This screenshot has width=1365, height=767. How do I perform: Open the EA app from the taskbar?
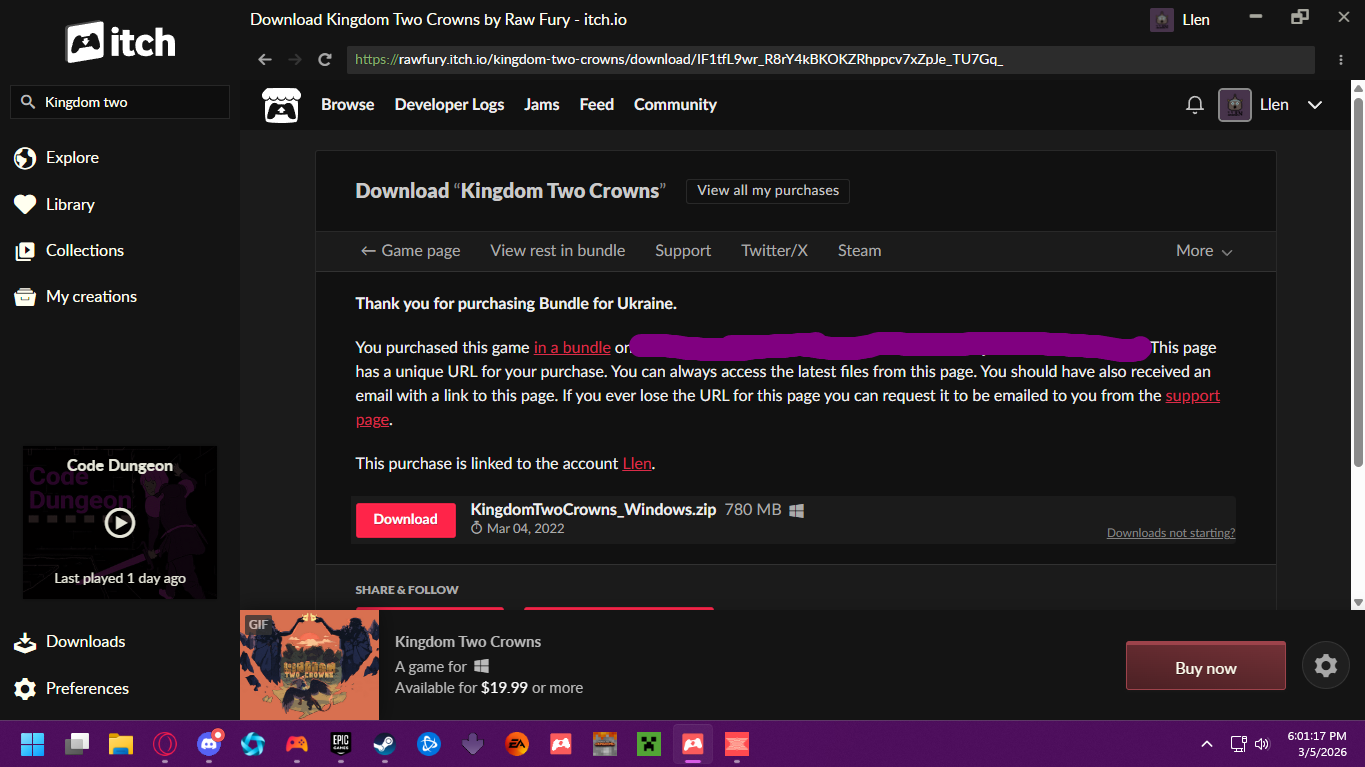click(517, 744)
